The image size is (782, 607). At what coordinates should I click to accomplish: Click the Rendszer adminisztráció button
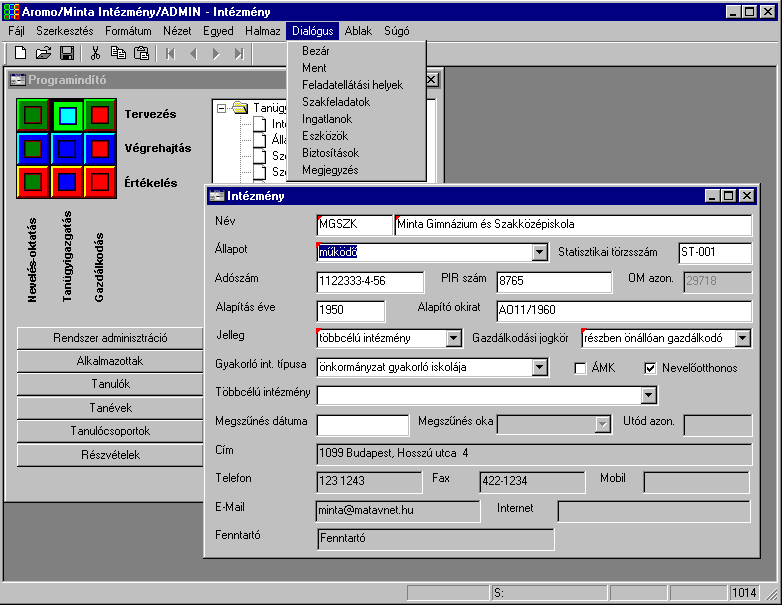point(110,338)
